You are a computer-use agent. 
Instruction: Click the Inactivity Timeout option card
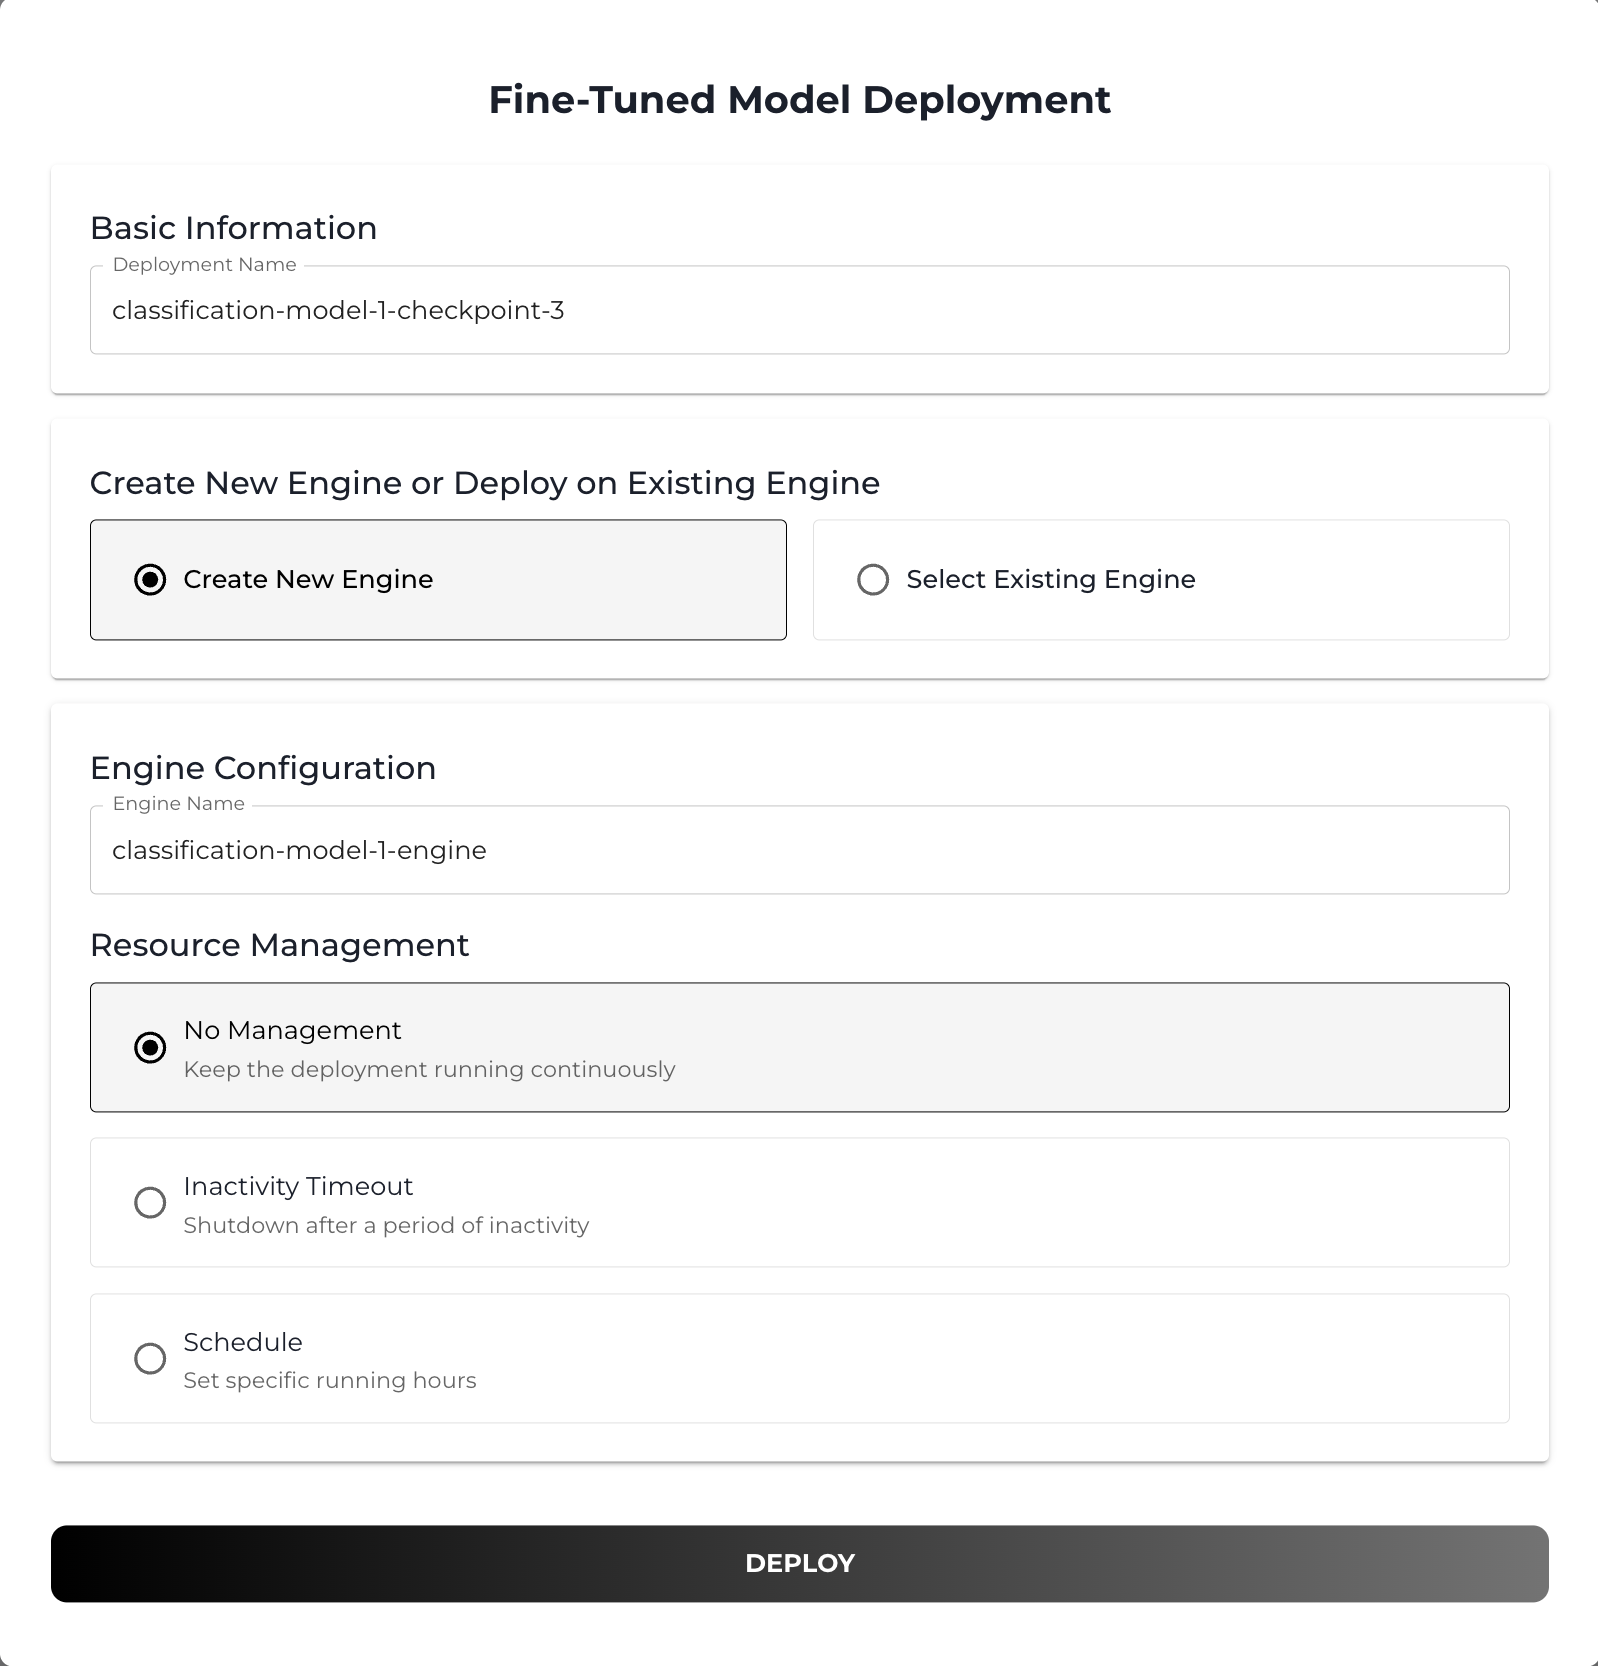tap(799, 1203)
